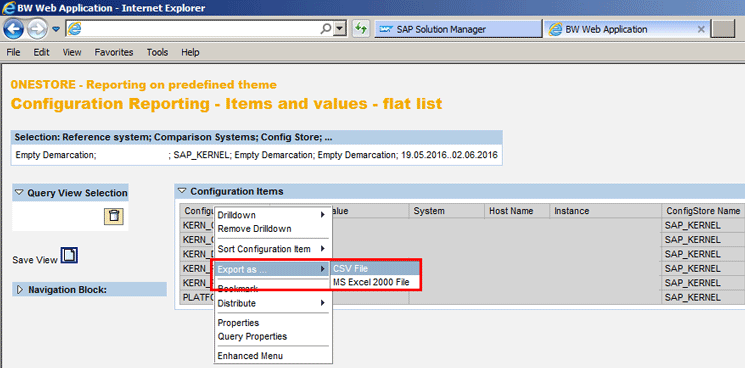Click the date range 19.05.2016..02.06.2016 text

449,155
